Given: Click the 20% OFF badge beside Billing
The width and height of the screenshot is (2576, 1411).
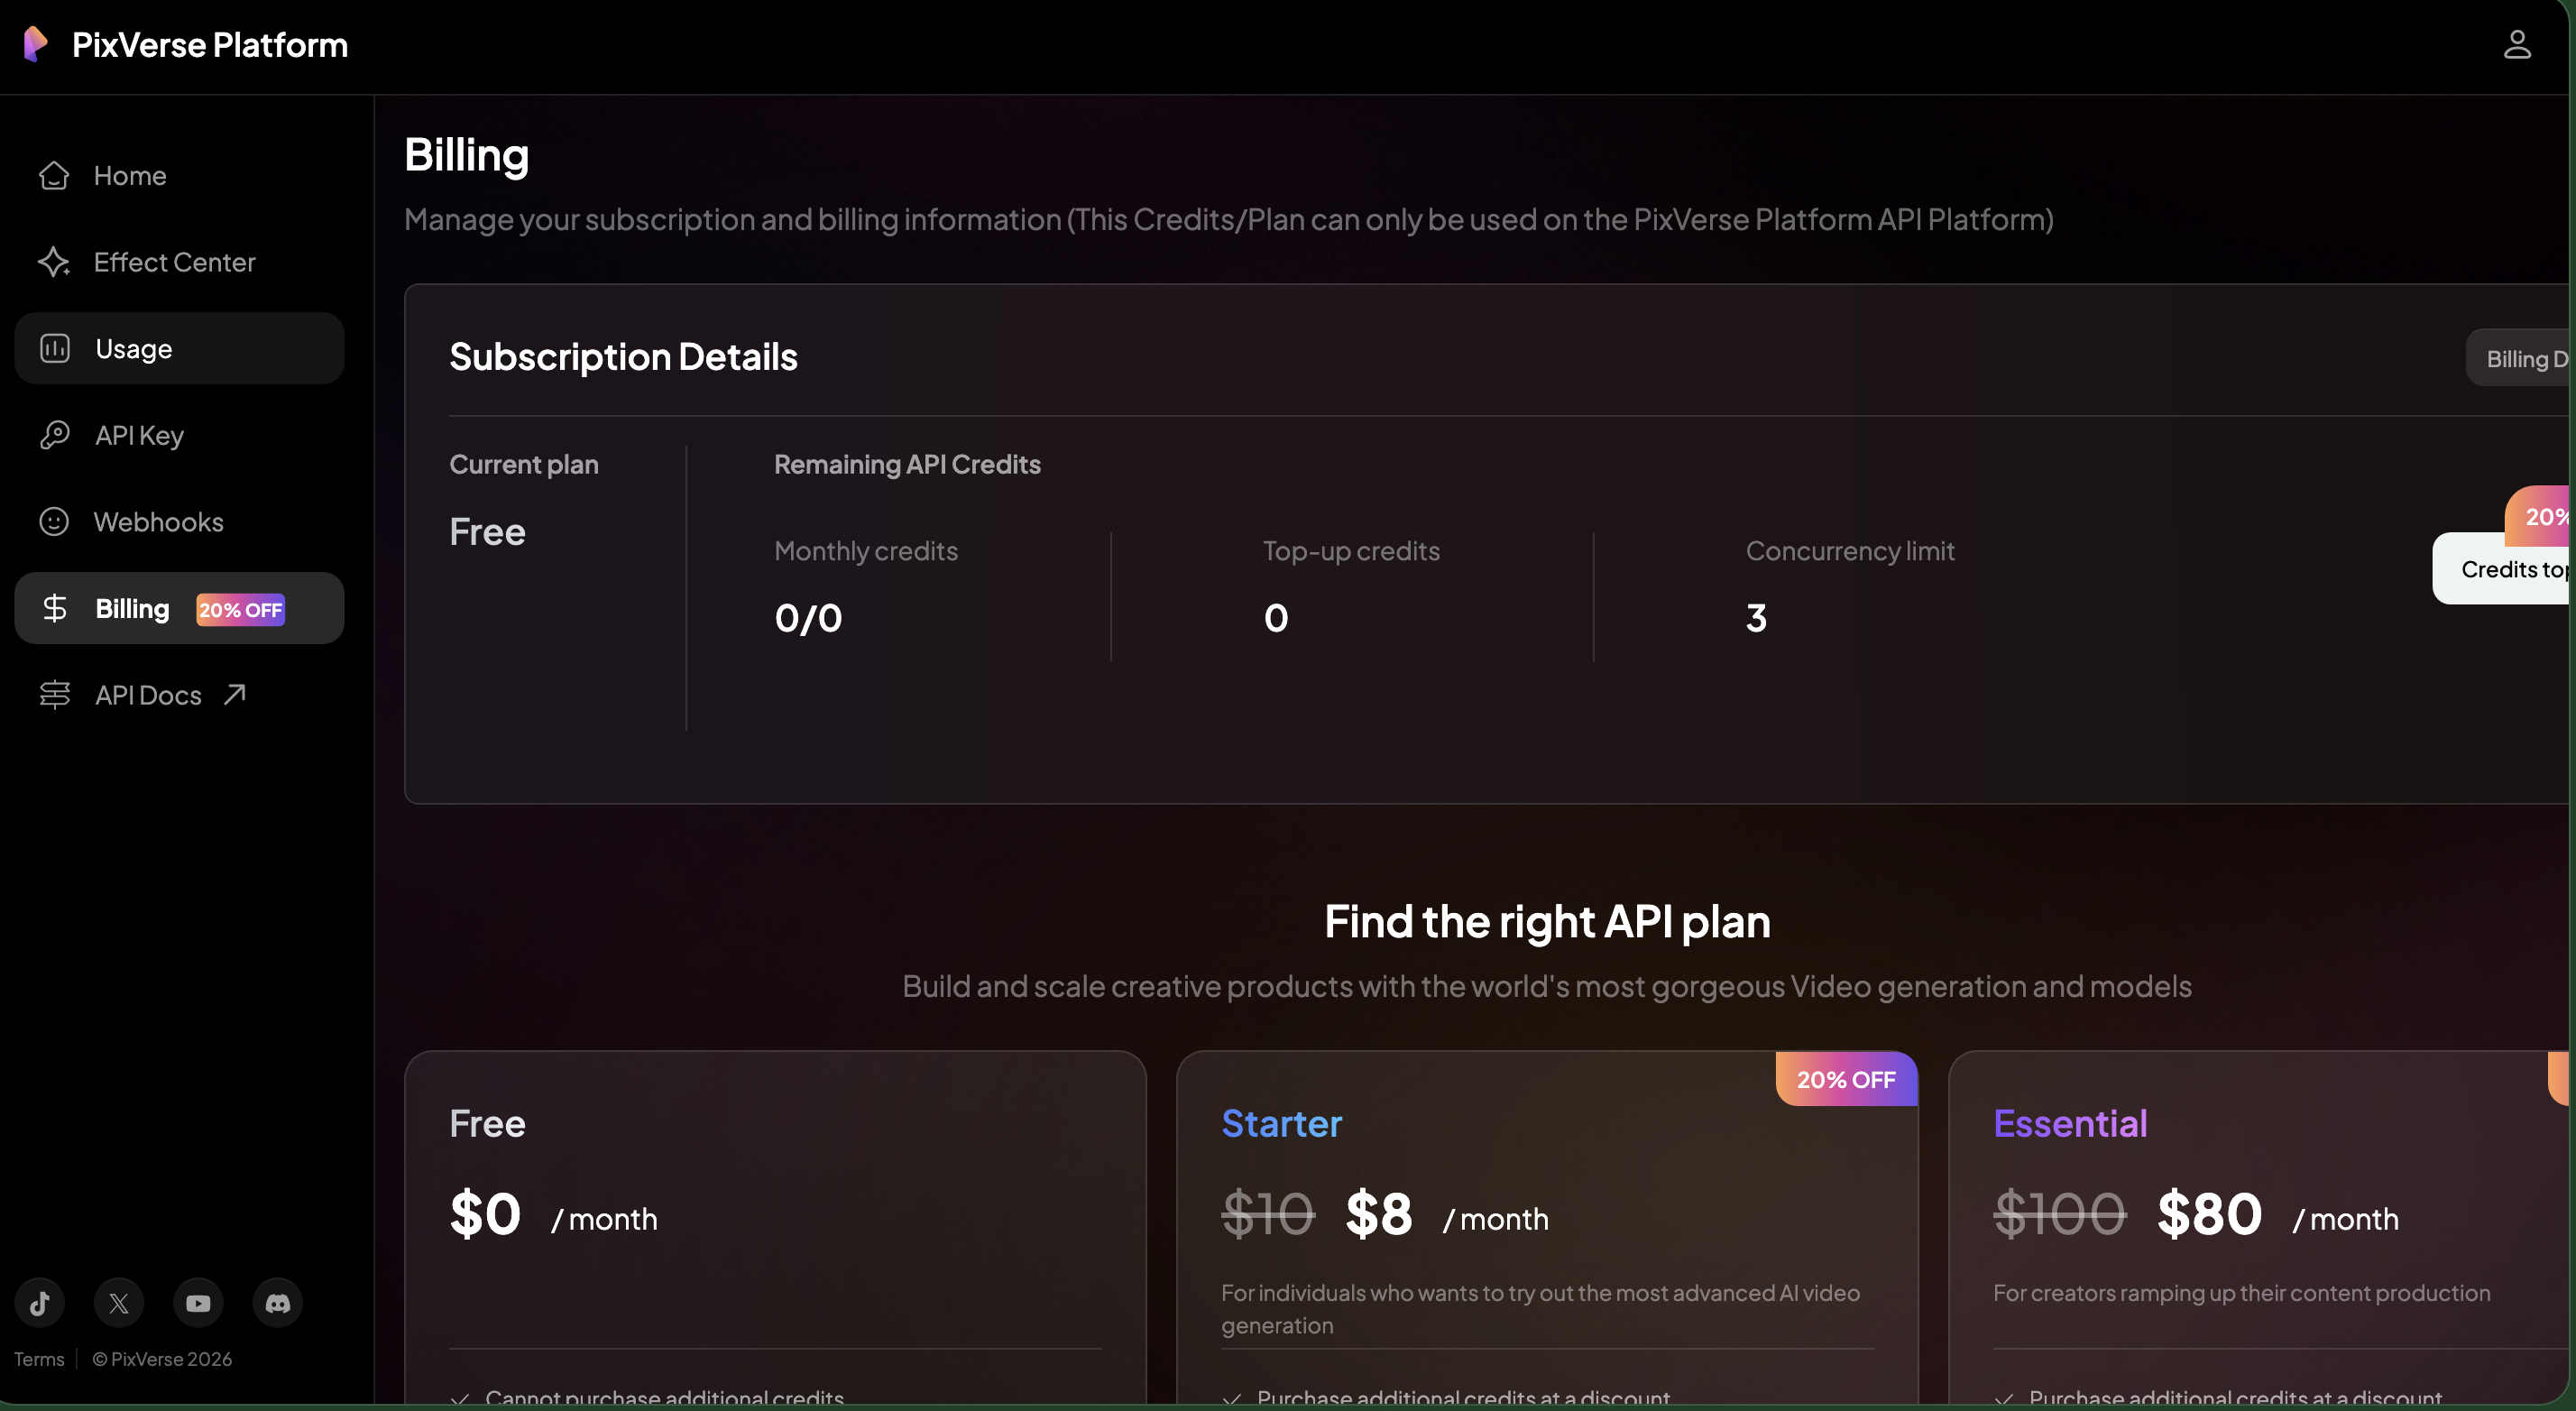Looking at the screenshot, I should [x=240, y=609].
